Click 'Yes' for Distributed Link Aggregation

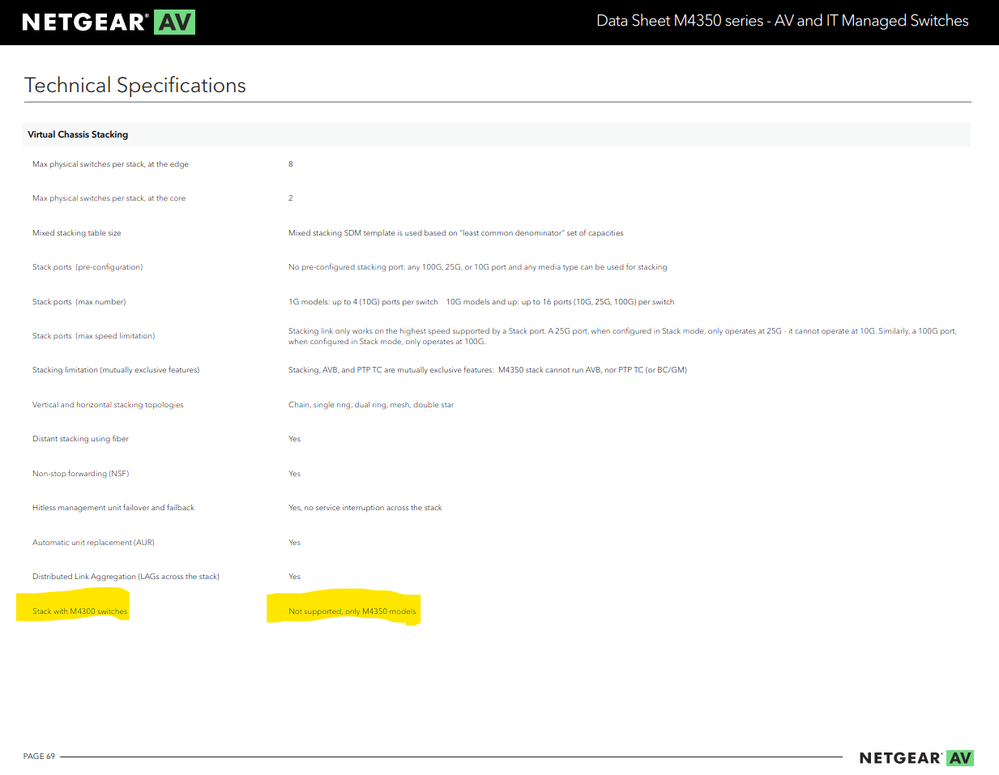[294, 576]
